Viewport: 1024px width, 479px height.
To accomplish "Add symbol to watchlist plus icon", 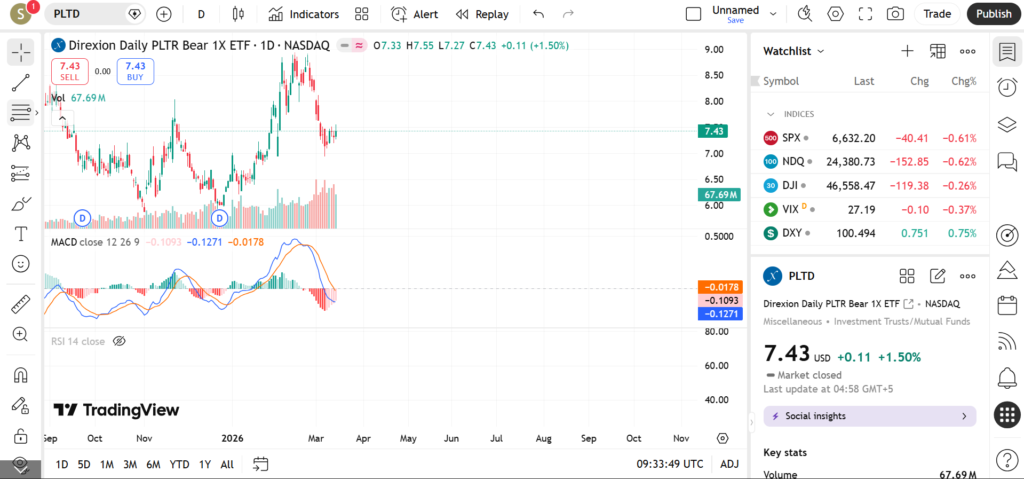I will click(907, 51).
